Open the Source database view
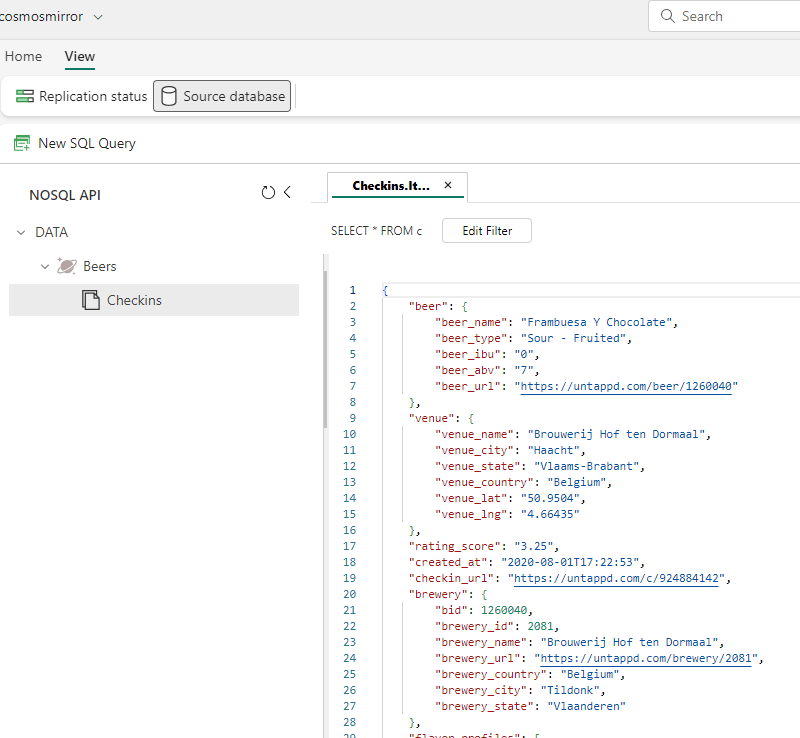 pos(222,97)
